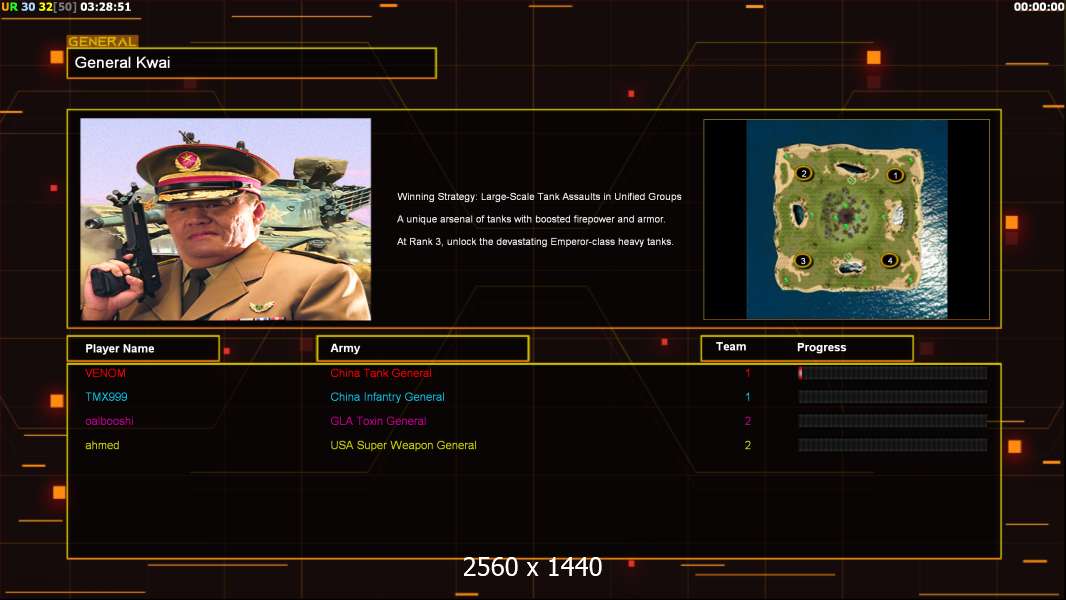Click start position 3 on the map
The image size is (1066, 600).
coord(803,260)
